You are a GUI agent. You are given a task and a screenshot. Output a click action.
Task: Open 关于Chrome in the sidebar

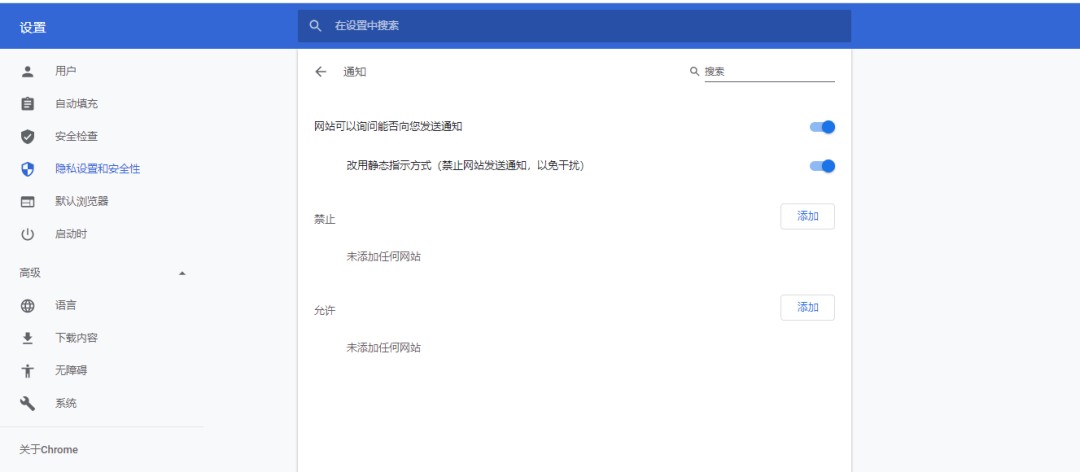click(49, 450)
